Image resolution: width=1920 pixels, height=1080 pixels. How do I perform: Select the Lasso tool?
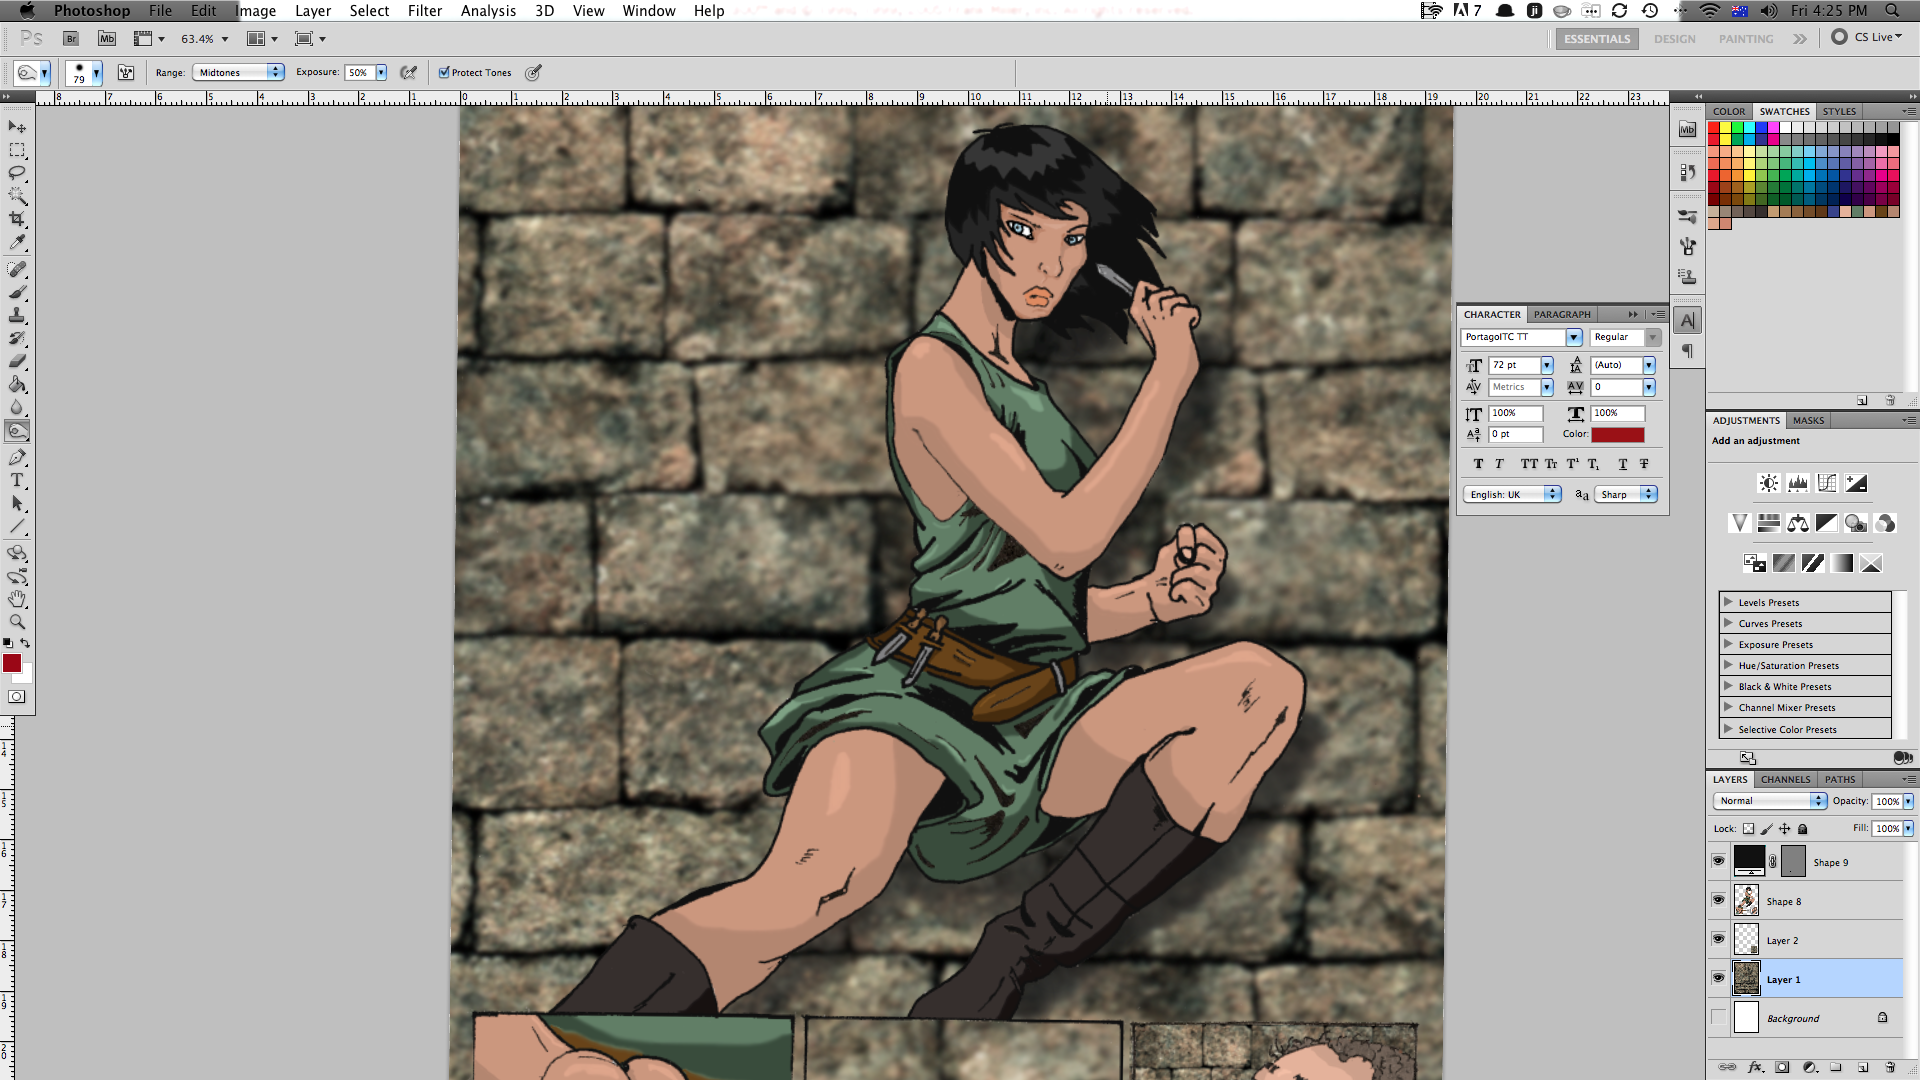[17, 173]
